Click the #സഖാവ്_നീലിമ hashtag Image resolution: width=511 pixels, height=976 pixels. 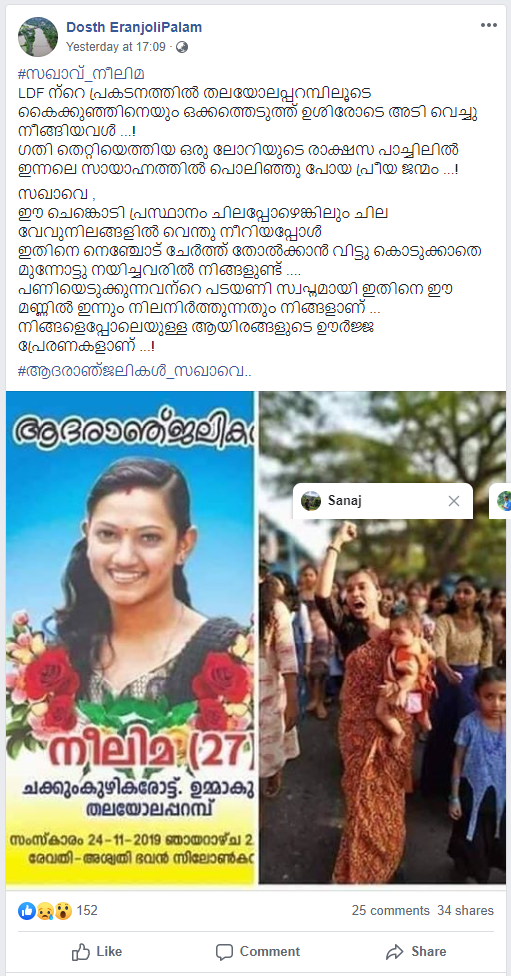click(x=82, y=74)
